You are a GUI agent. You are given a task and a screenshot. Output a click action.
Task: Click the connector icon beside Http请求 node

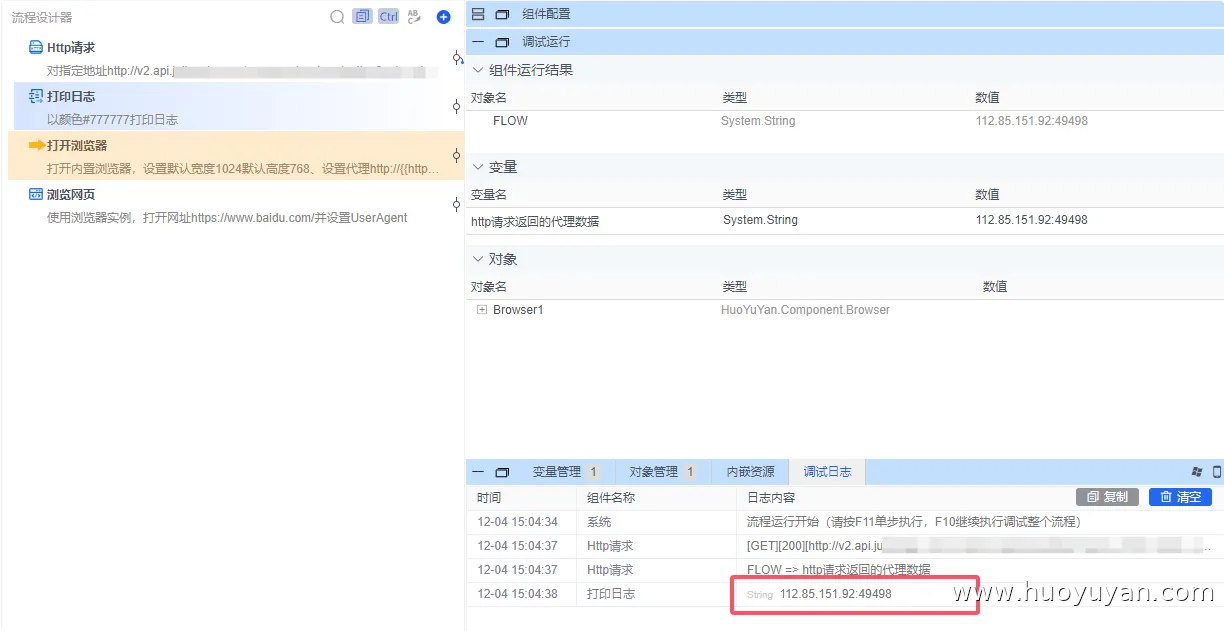457,57
